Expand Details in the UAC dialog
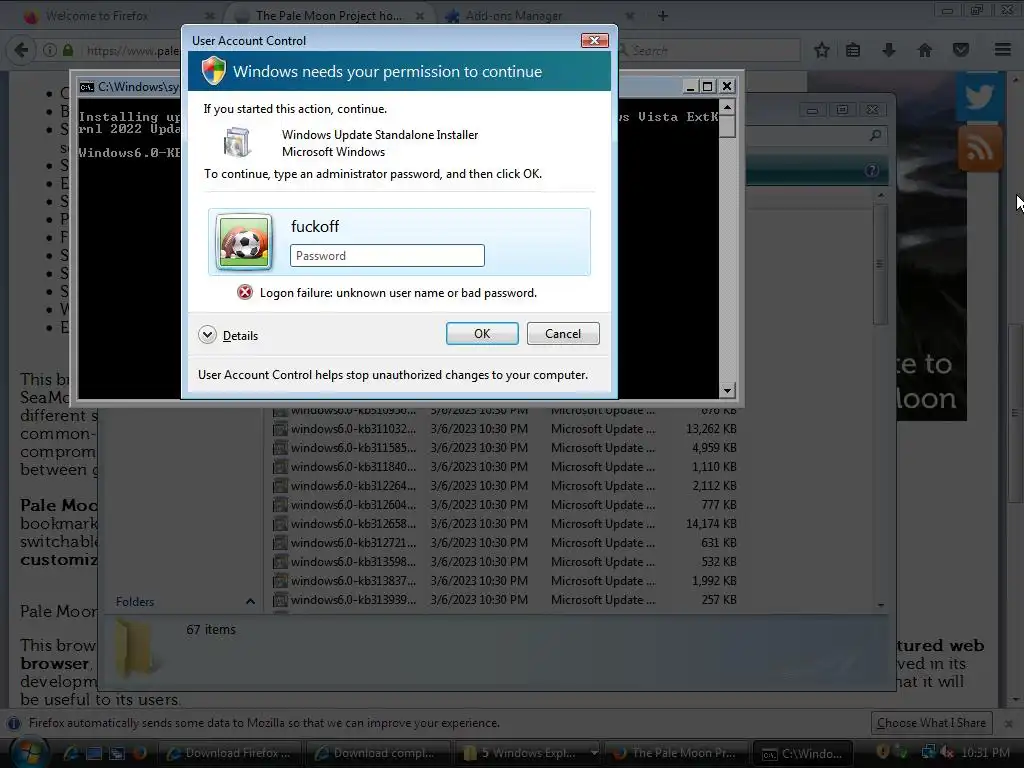This screenshot has height=768, width=1024. [x=229, y=335]
